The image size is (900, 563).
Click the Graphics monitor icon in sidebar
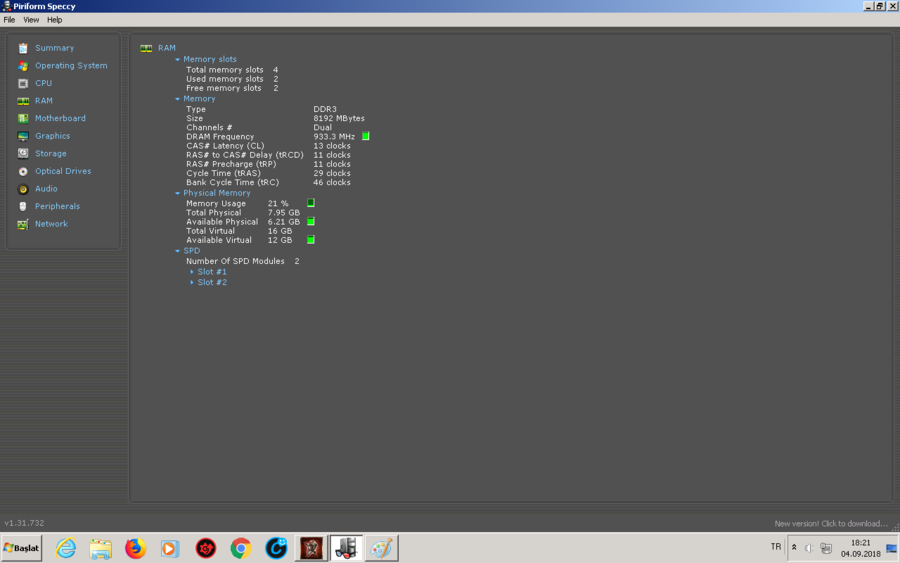pyautogui.click(x=23, y=136)
